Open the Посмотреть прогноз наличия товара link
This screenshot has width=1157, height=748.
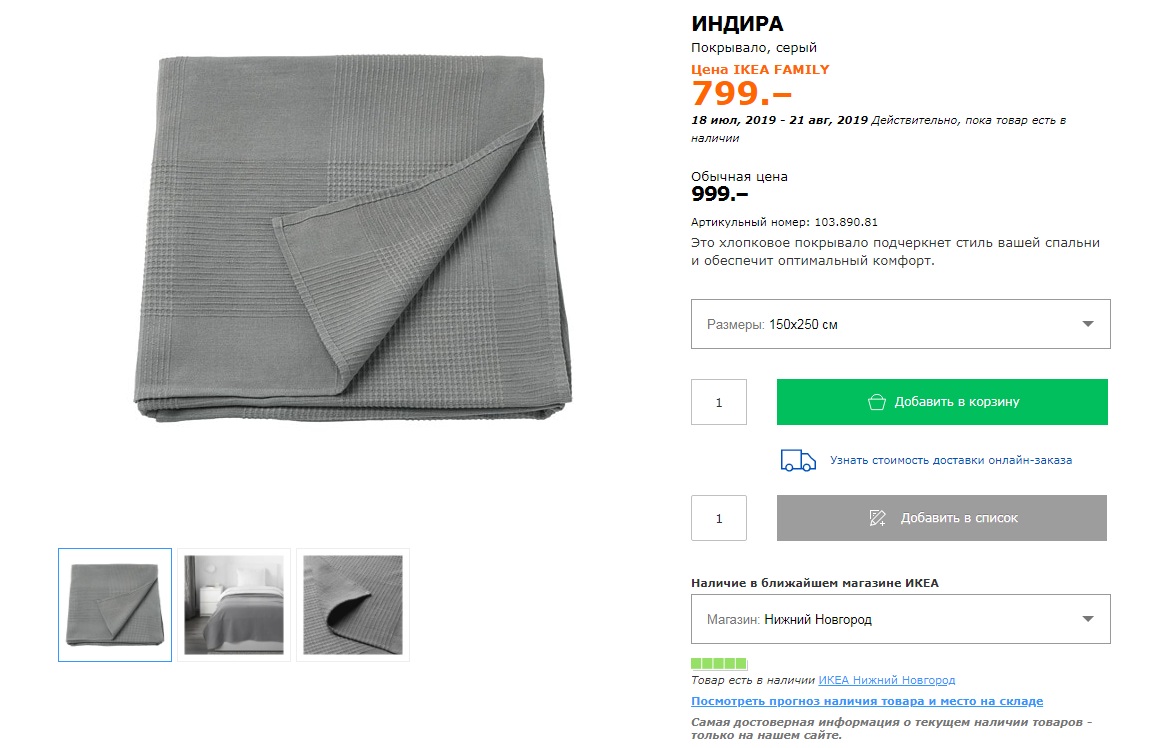(867, 701)
